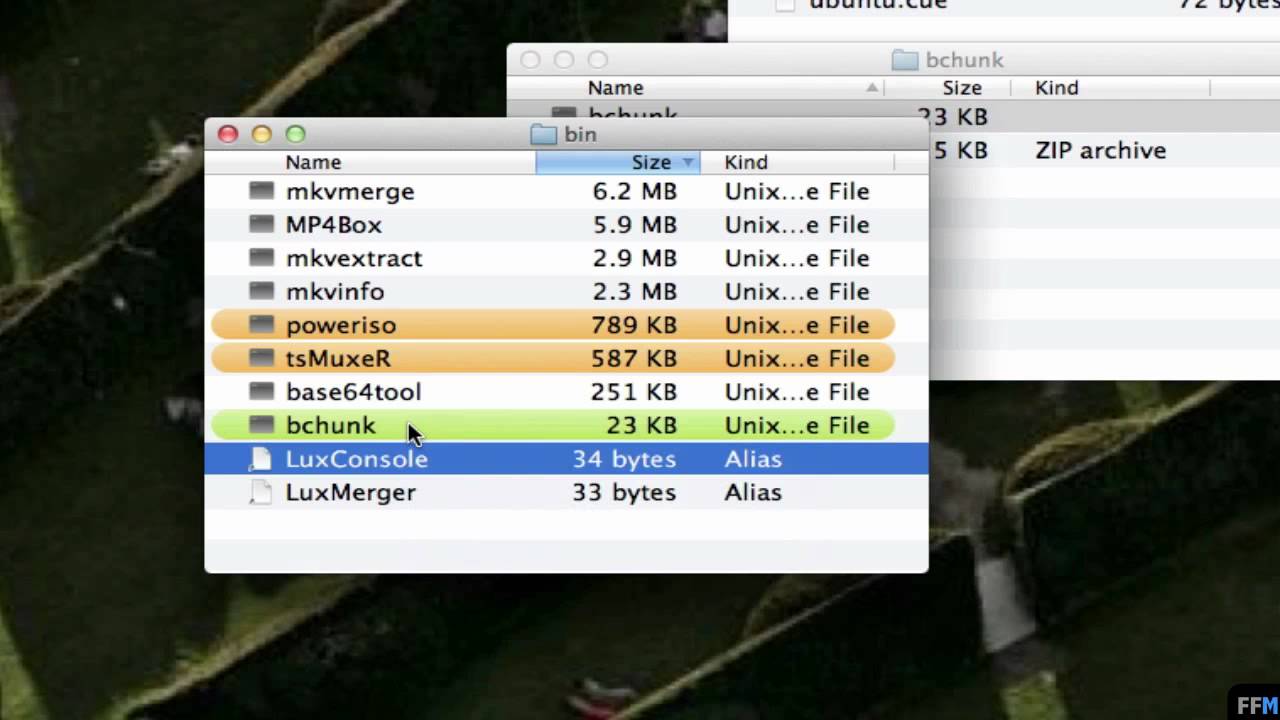
Task: Click the tsMuxeR file icon
Action: click(x=262, y=358)
